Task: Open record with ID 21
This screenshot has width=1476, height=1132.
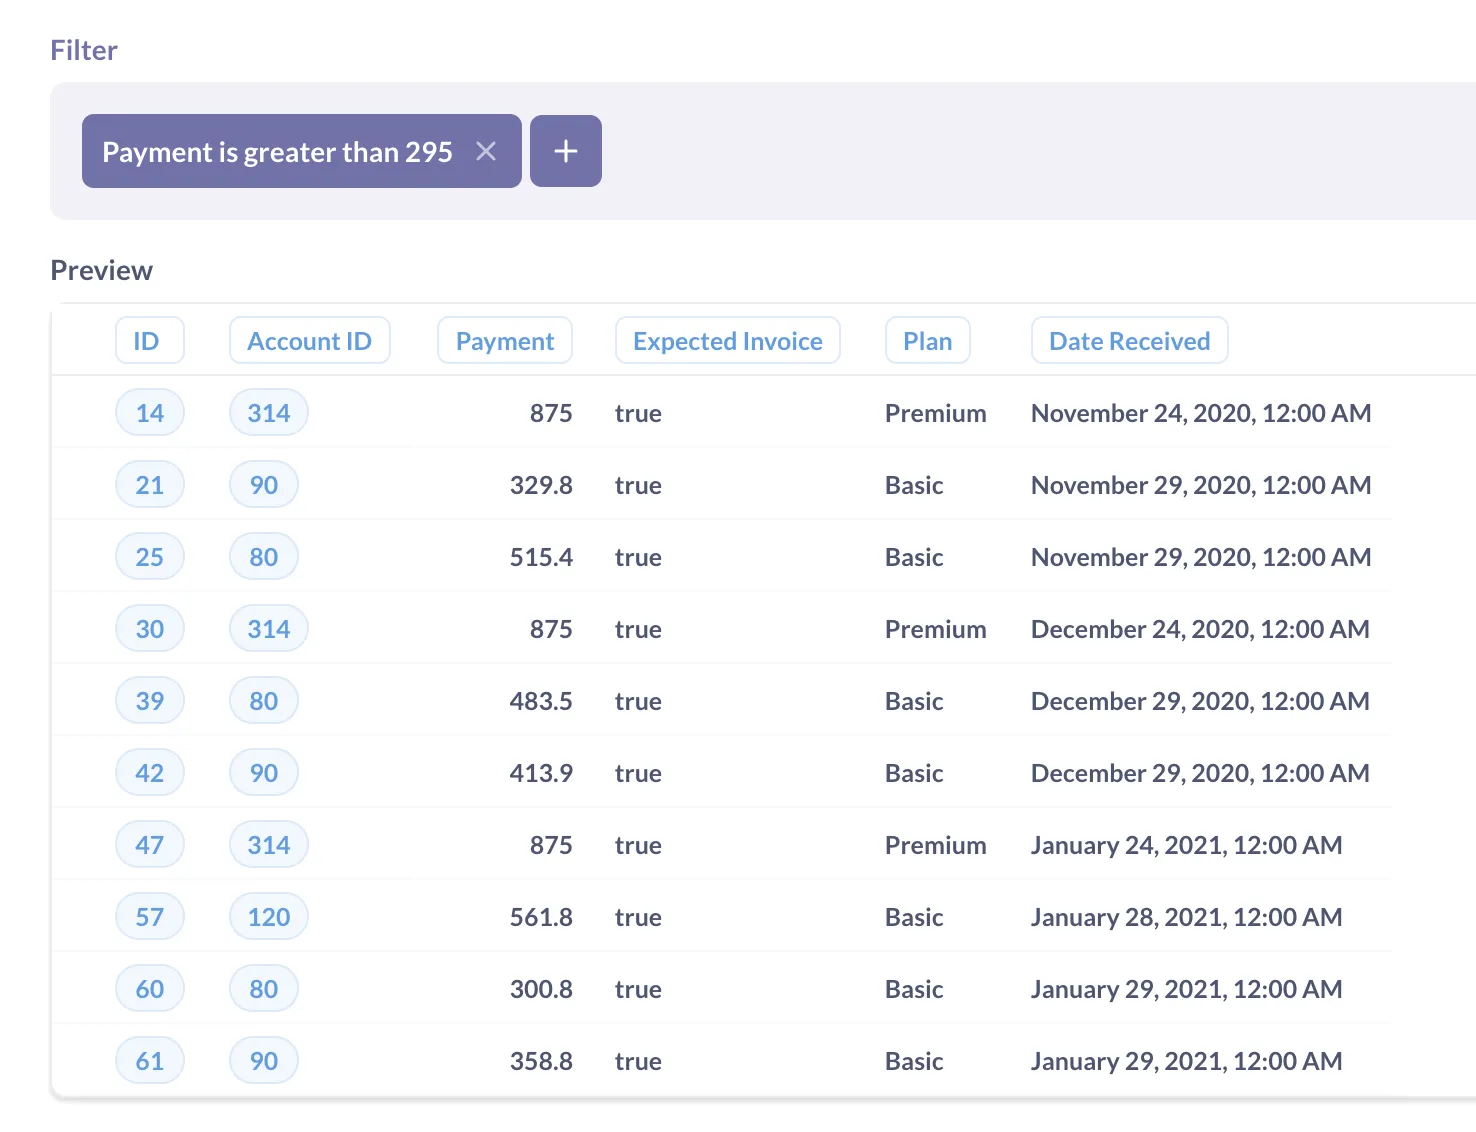Action: click(x=150, y=485)
